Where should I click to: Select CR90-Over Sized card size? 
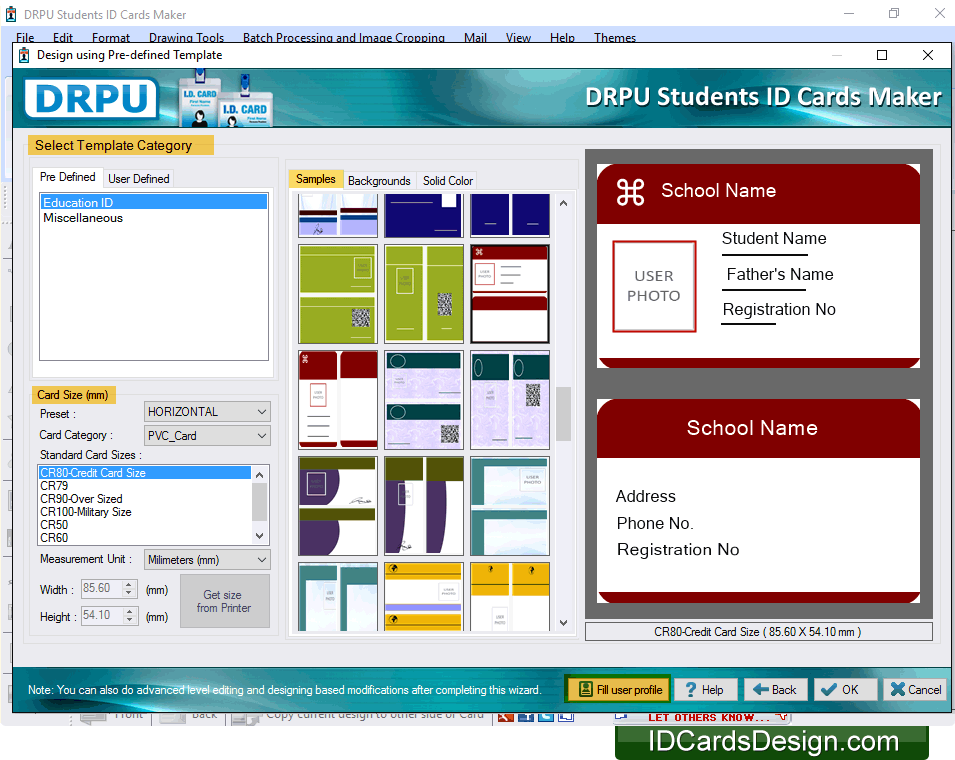pos(145,499)
